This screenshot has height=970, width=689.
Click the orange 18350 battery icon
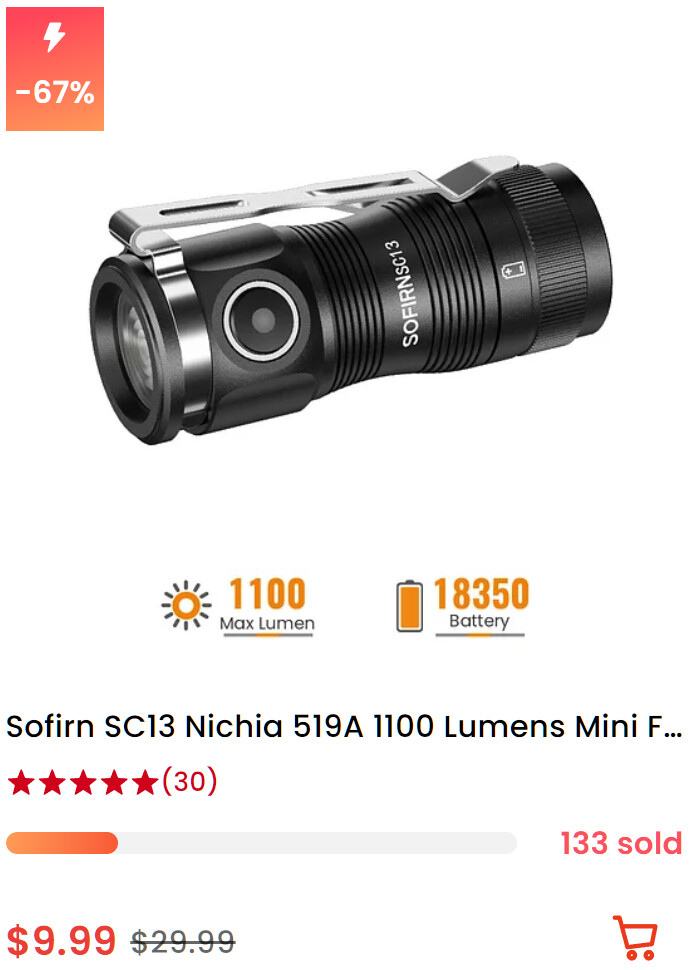(x=409, y=606)
